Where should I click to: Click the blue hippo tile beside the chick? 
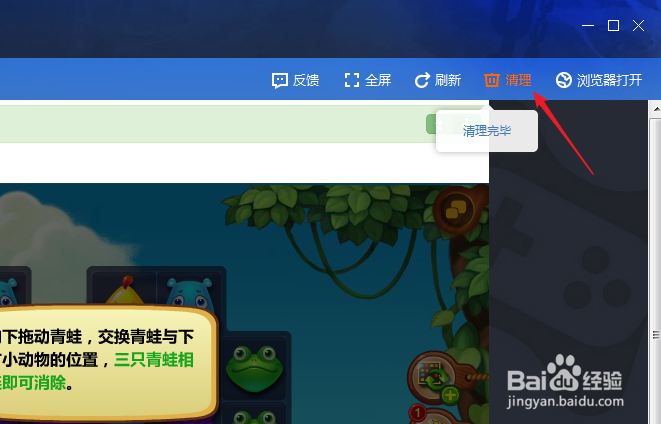[189, 292]
